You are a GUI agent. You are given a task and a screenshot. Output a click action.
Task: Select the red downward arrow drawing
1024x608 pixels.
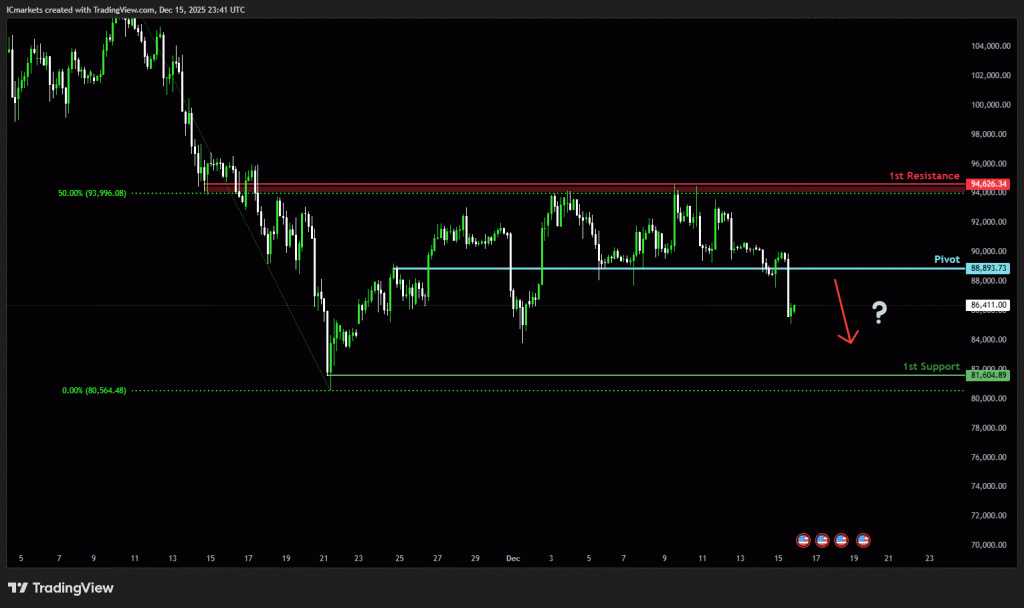click(x=843, y=313)
